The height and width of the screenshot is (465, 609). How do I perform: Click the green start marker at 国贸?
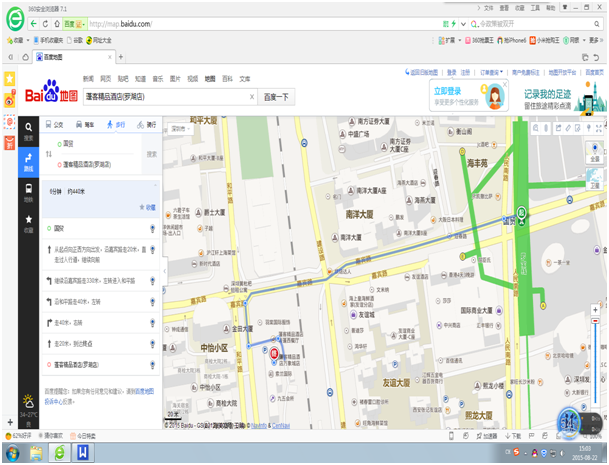522,213
